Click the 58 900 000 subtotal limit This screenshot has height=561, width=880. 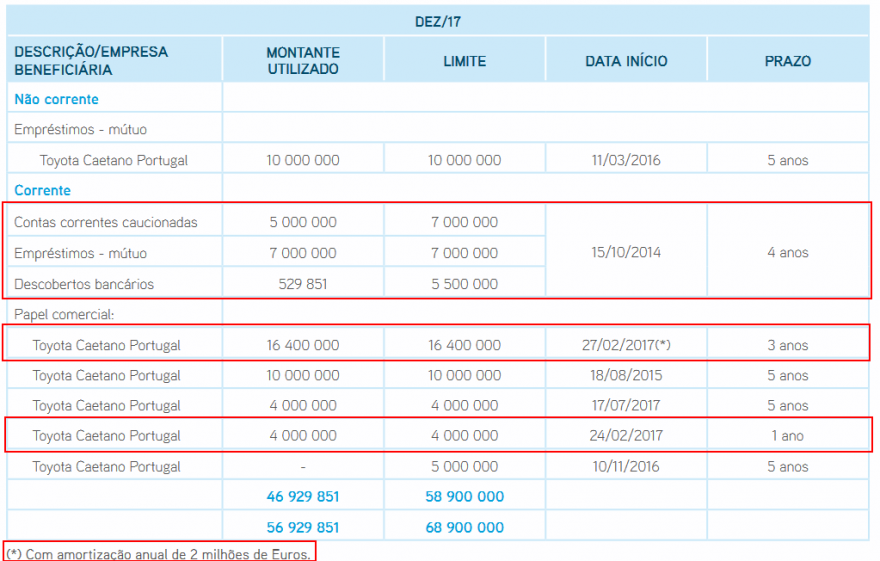pos(465,497)
